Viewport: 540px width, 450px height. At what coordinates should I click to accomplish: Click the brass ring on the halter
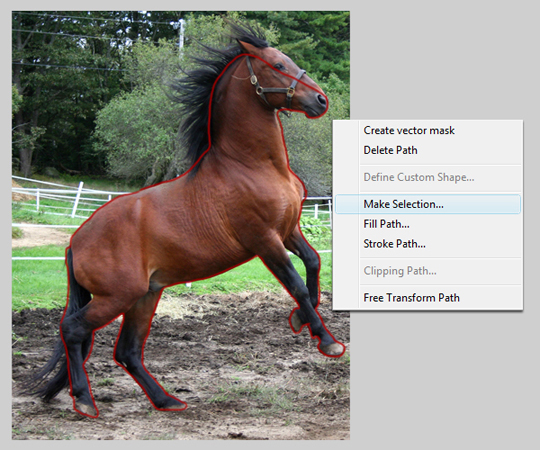click(x=254, y=80)
